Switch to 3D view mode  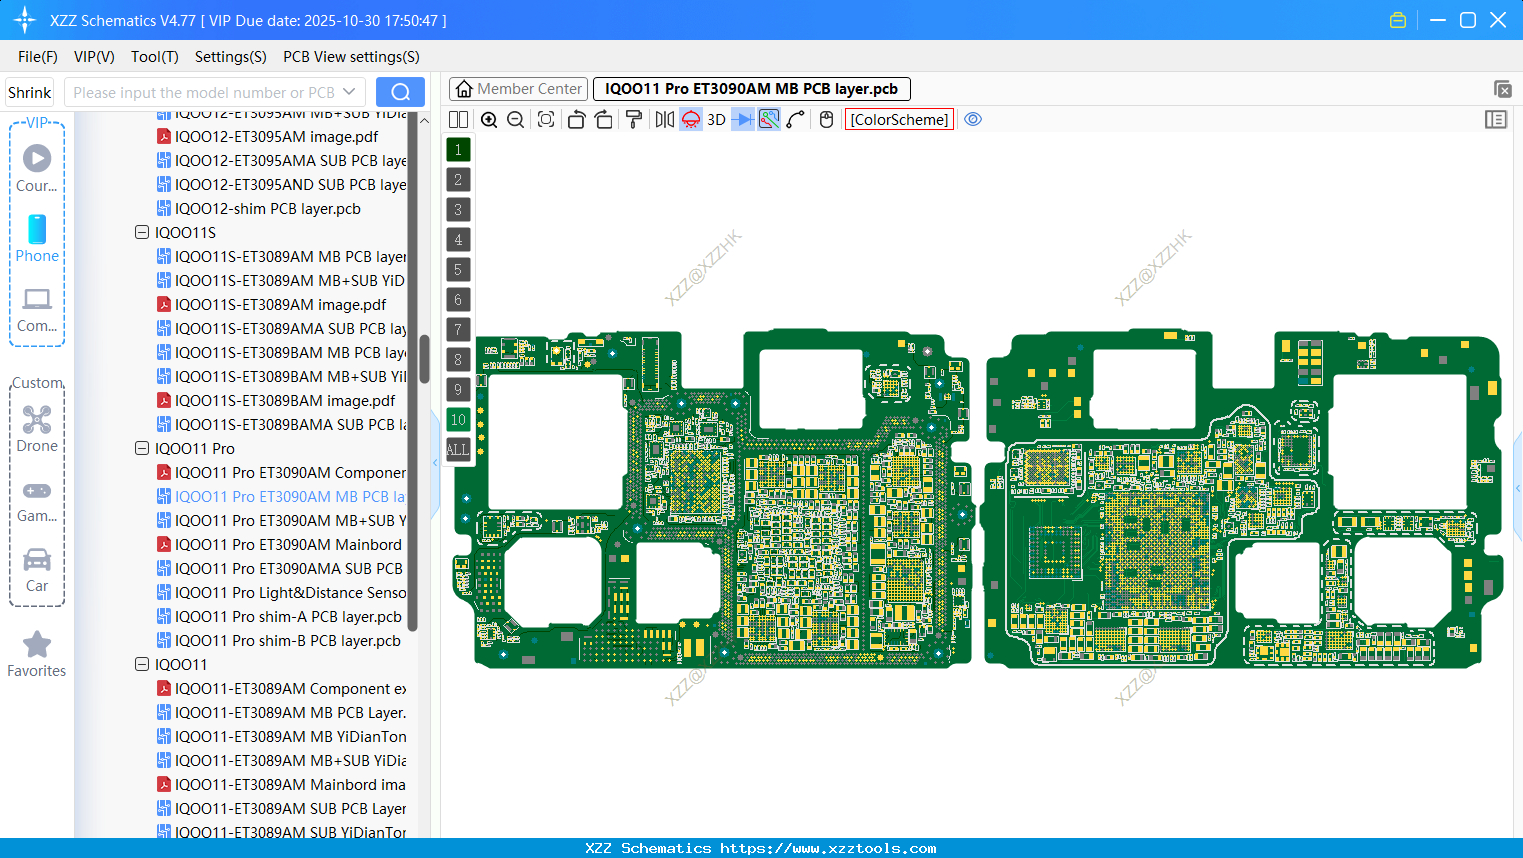716,119
